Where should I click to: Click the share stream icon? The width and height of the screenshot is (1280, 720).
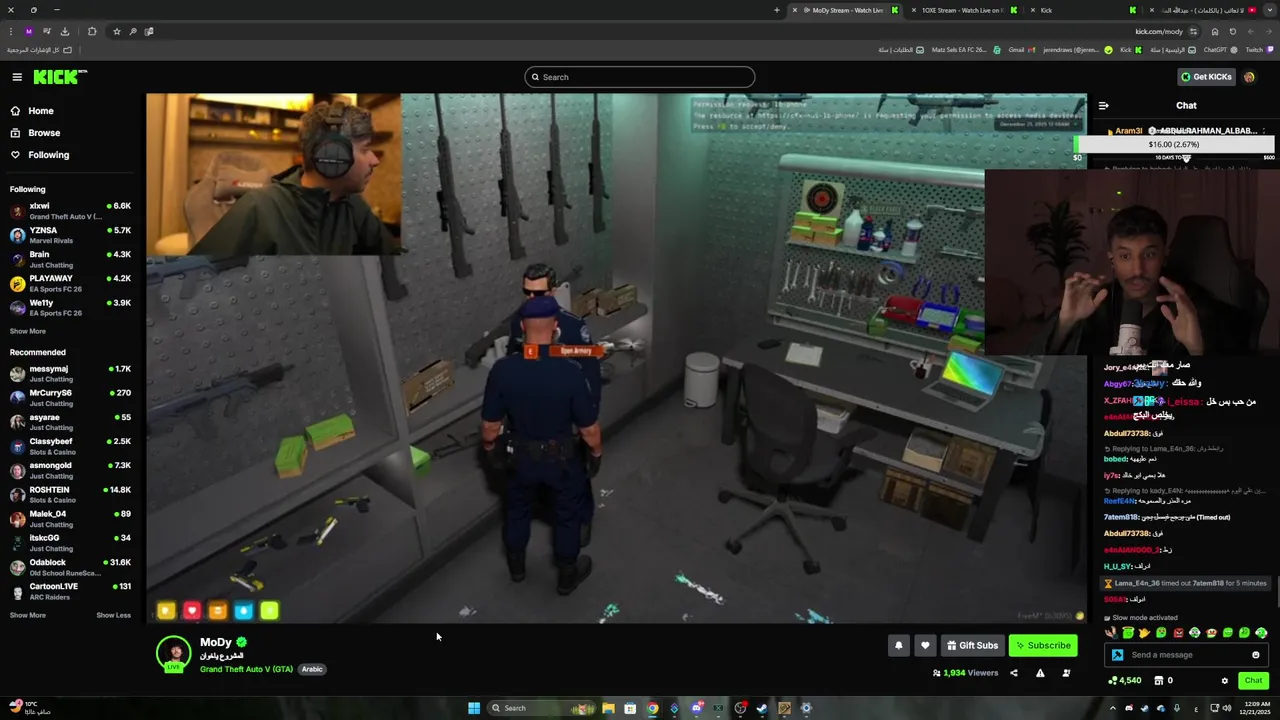point(1013,673)
